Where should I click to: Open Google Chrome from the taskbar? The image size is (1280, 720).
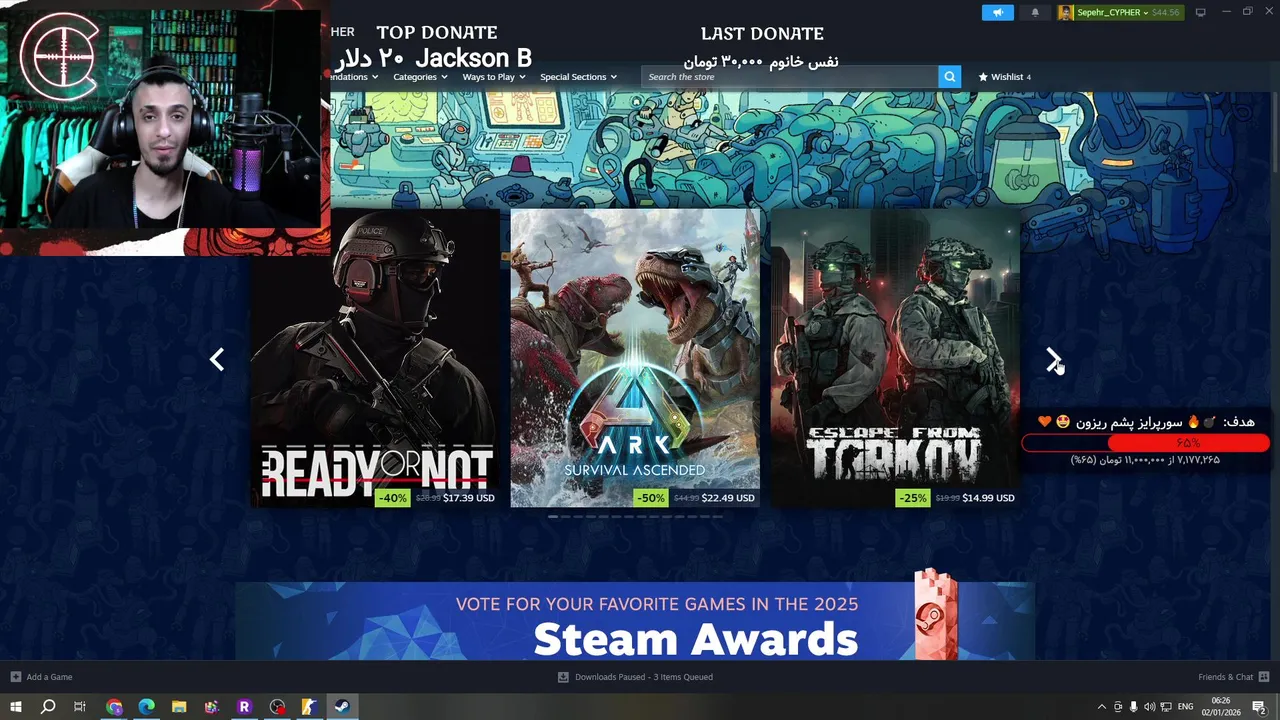click(x=114, y=707)
